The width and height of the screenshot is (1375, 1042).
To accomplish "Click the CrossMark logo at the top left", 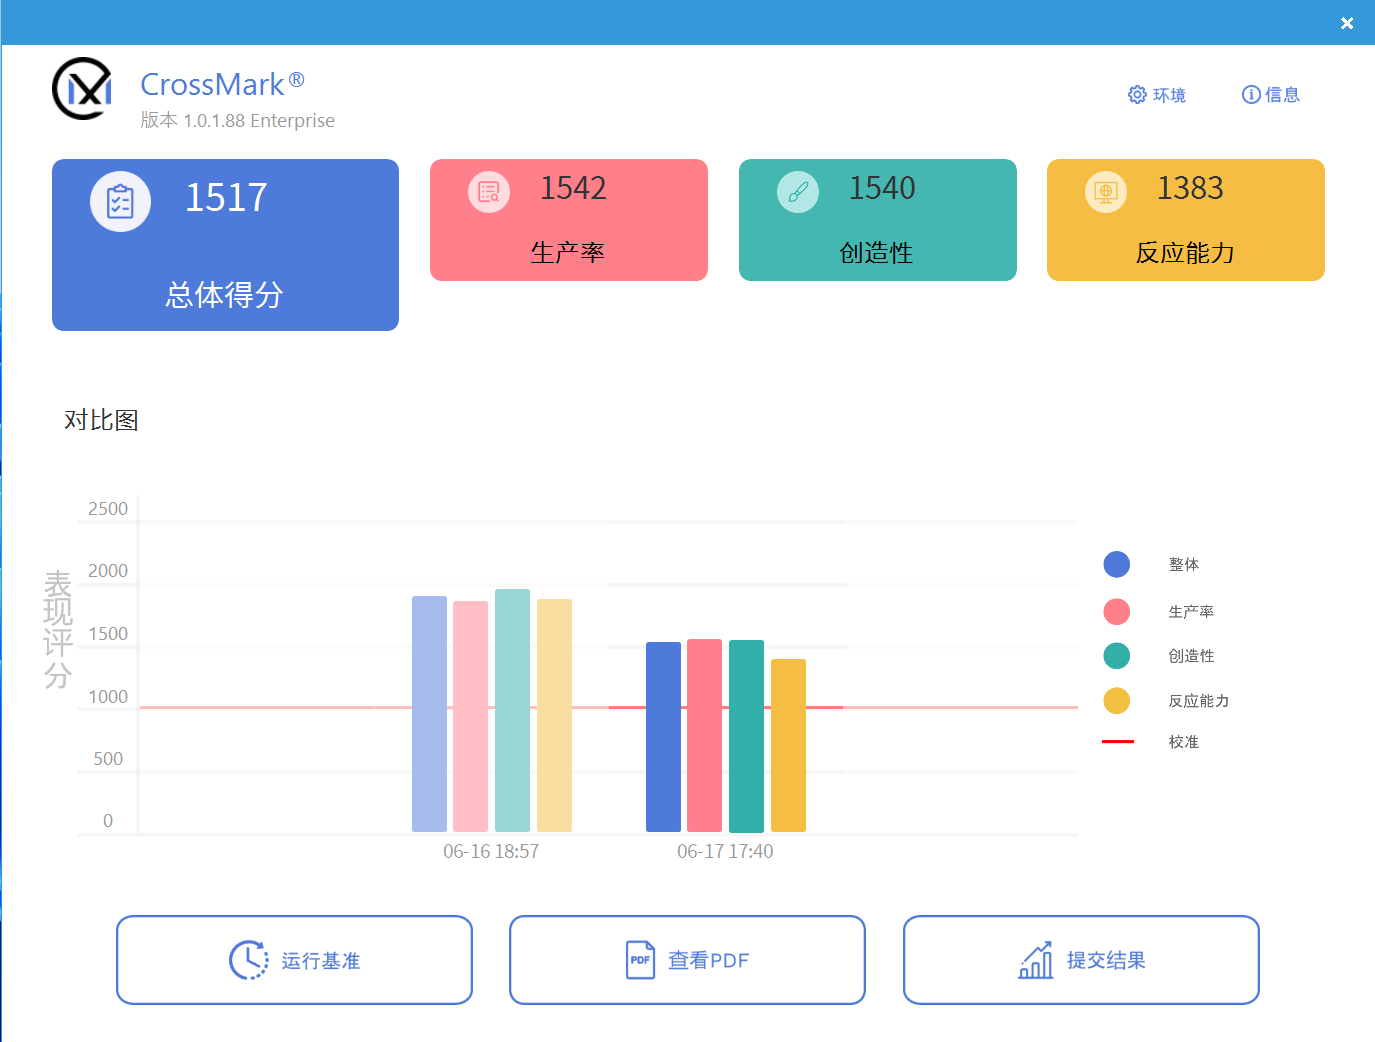I will point(81,89).
